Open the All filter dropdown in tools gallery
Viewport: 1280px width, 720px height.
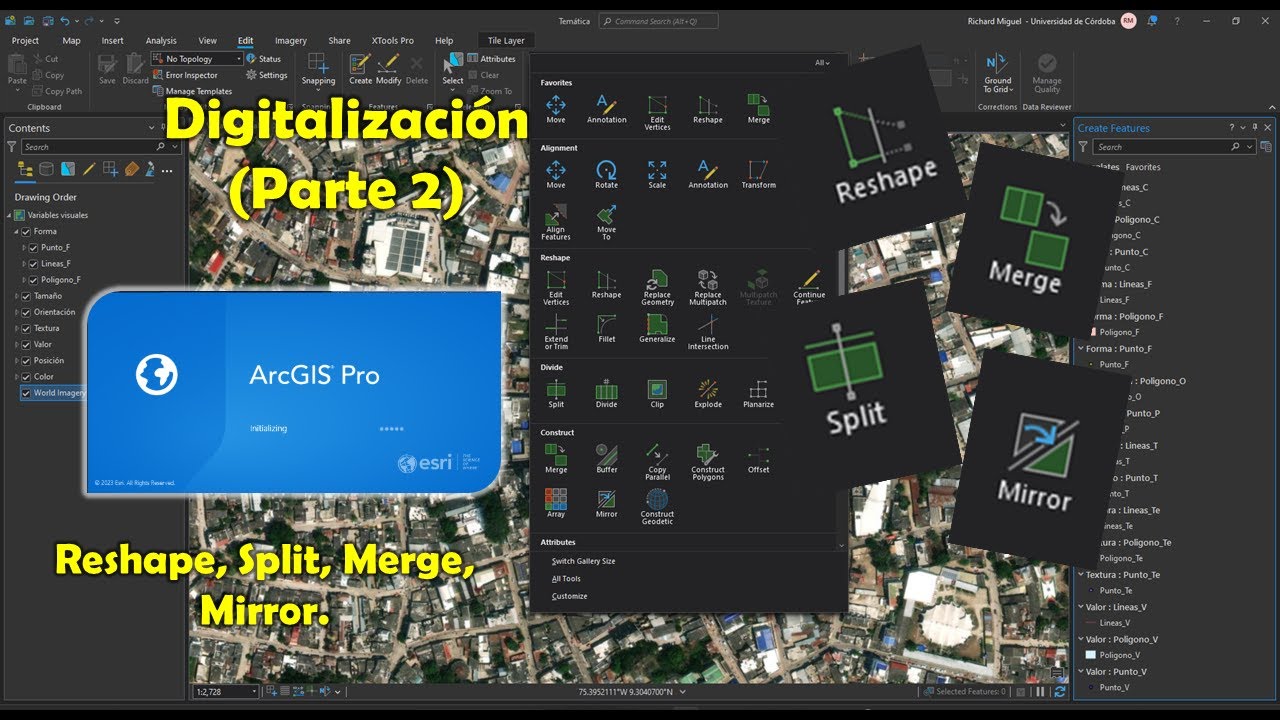pyautogui.click(x=822, y=62)
